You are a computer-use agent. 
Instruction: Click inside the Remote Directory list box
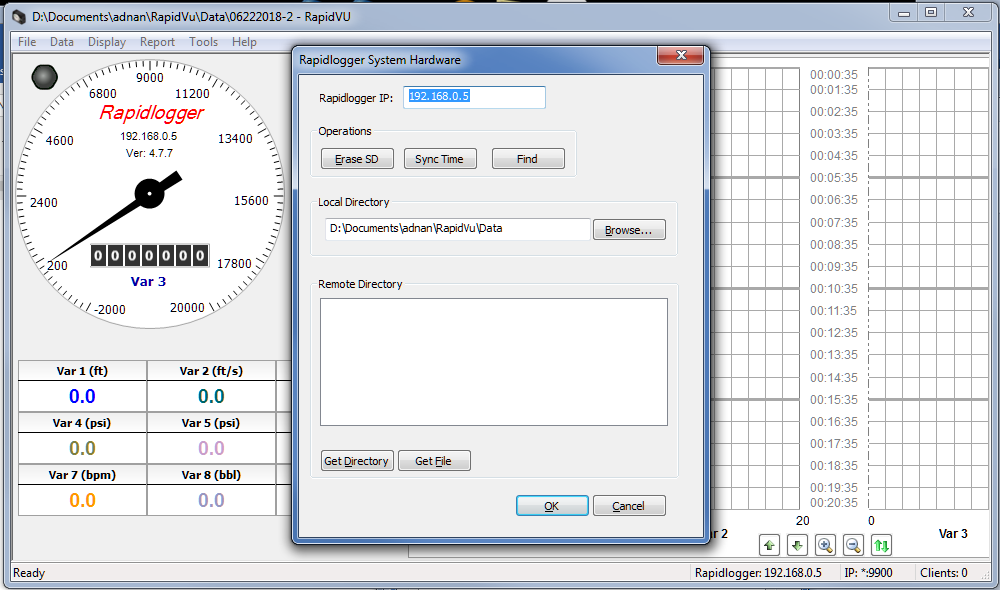point(494,362)
